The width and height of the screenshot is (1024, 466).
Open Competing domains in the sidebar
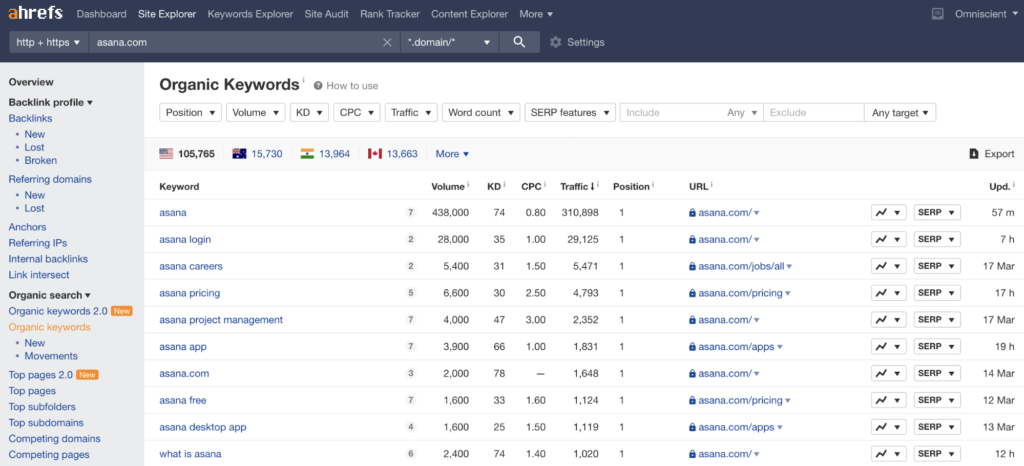click(x=54, y=439)
